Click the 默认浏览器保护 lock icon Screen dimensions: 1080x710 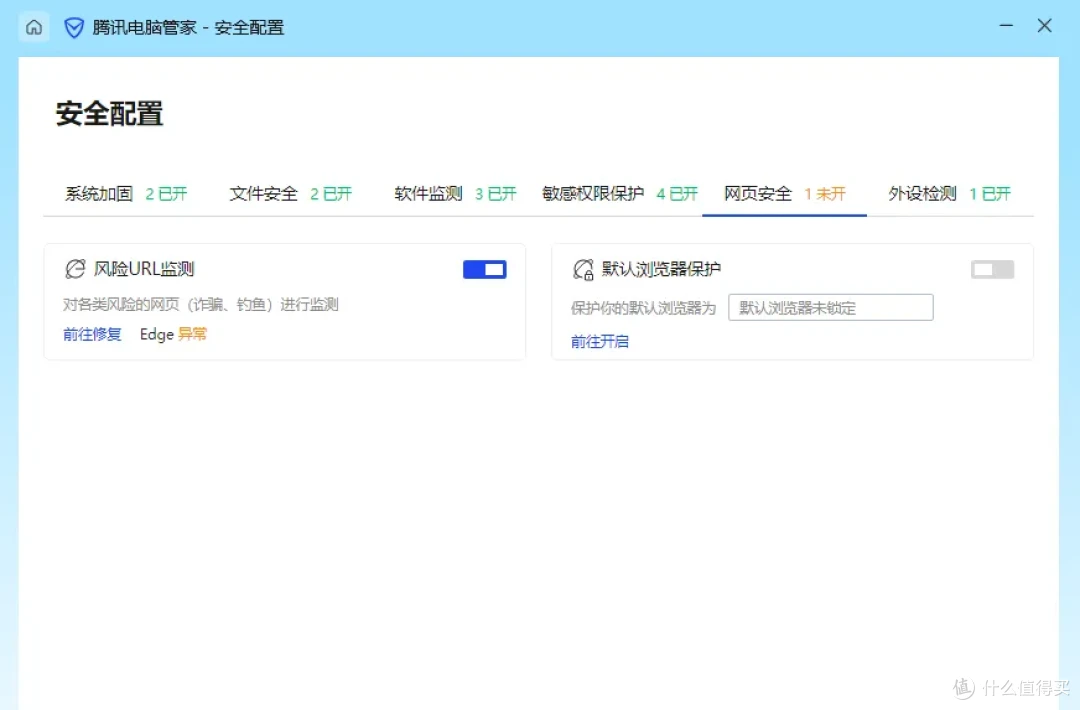coord(583,269)
